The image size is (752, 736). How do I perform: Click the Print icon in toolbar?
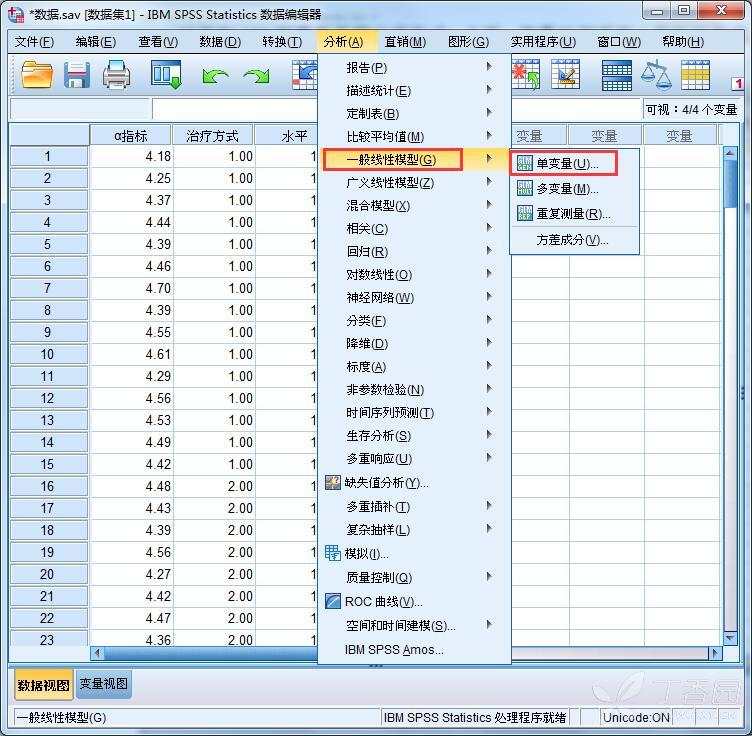tap(117, 74)
